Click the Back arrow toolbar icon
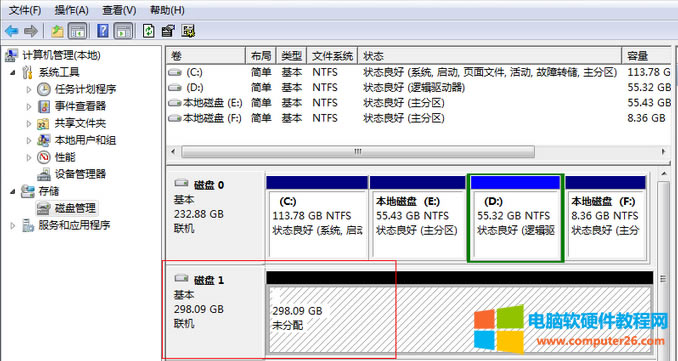The width and height of the screenshot is (678, 361). click(11, 31)
